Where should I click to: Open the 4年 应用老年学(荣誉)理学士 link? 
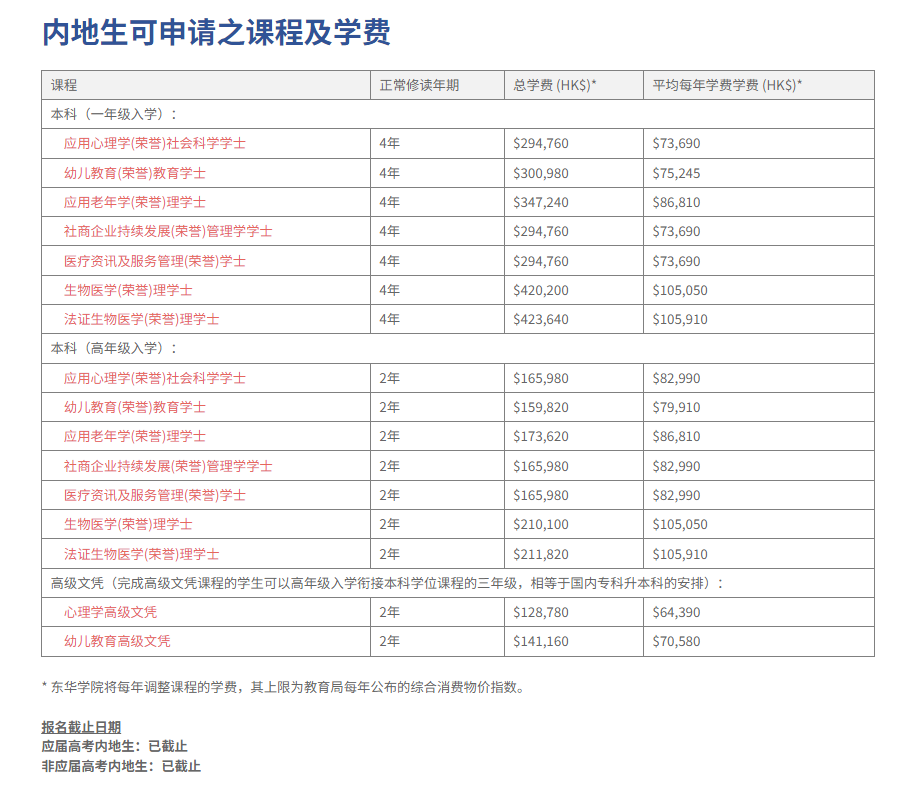click(x=134, y=203)
